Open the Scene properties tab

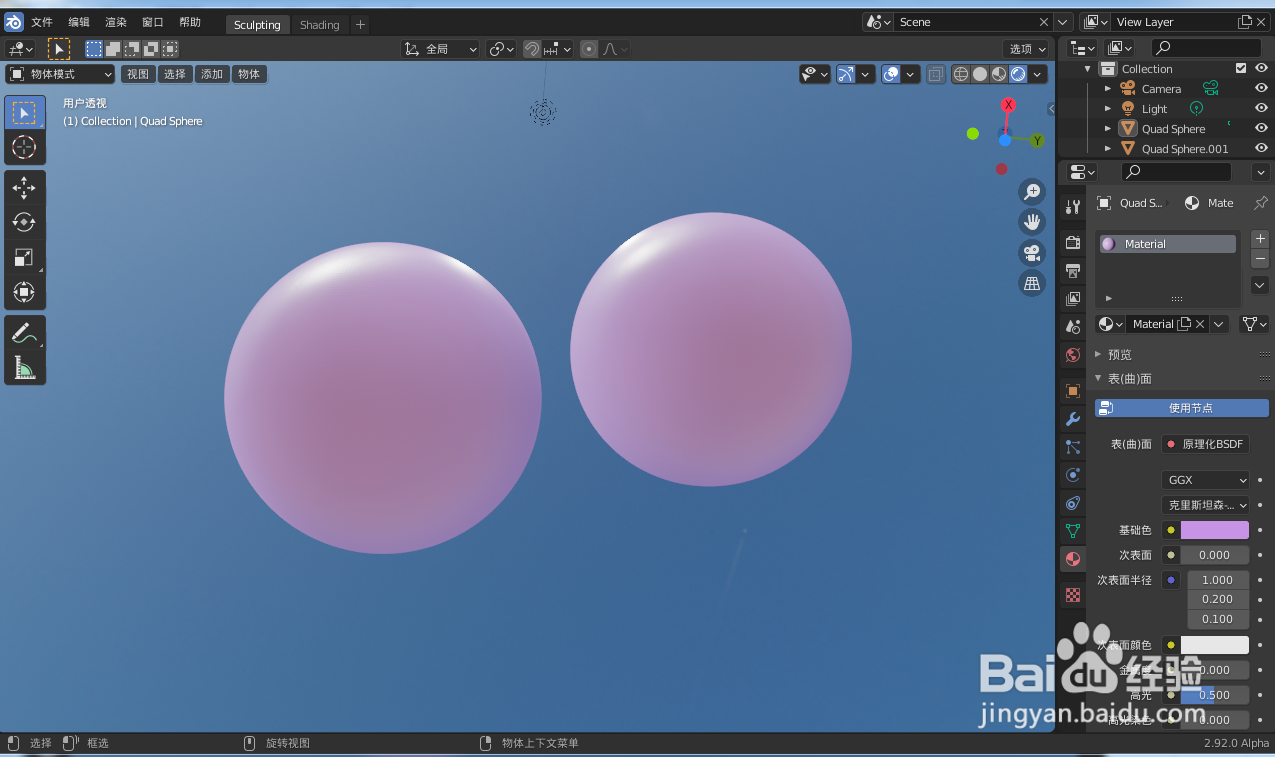coord(1073,326)
